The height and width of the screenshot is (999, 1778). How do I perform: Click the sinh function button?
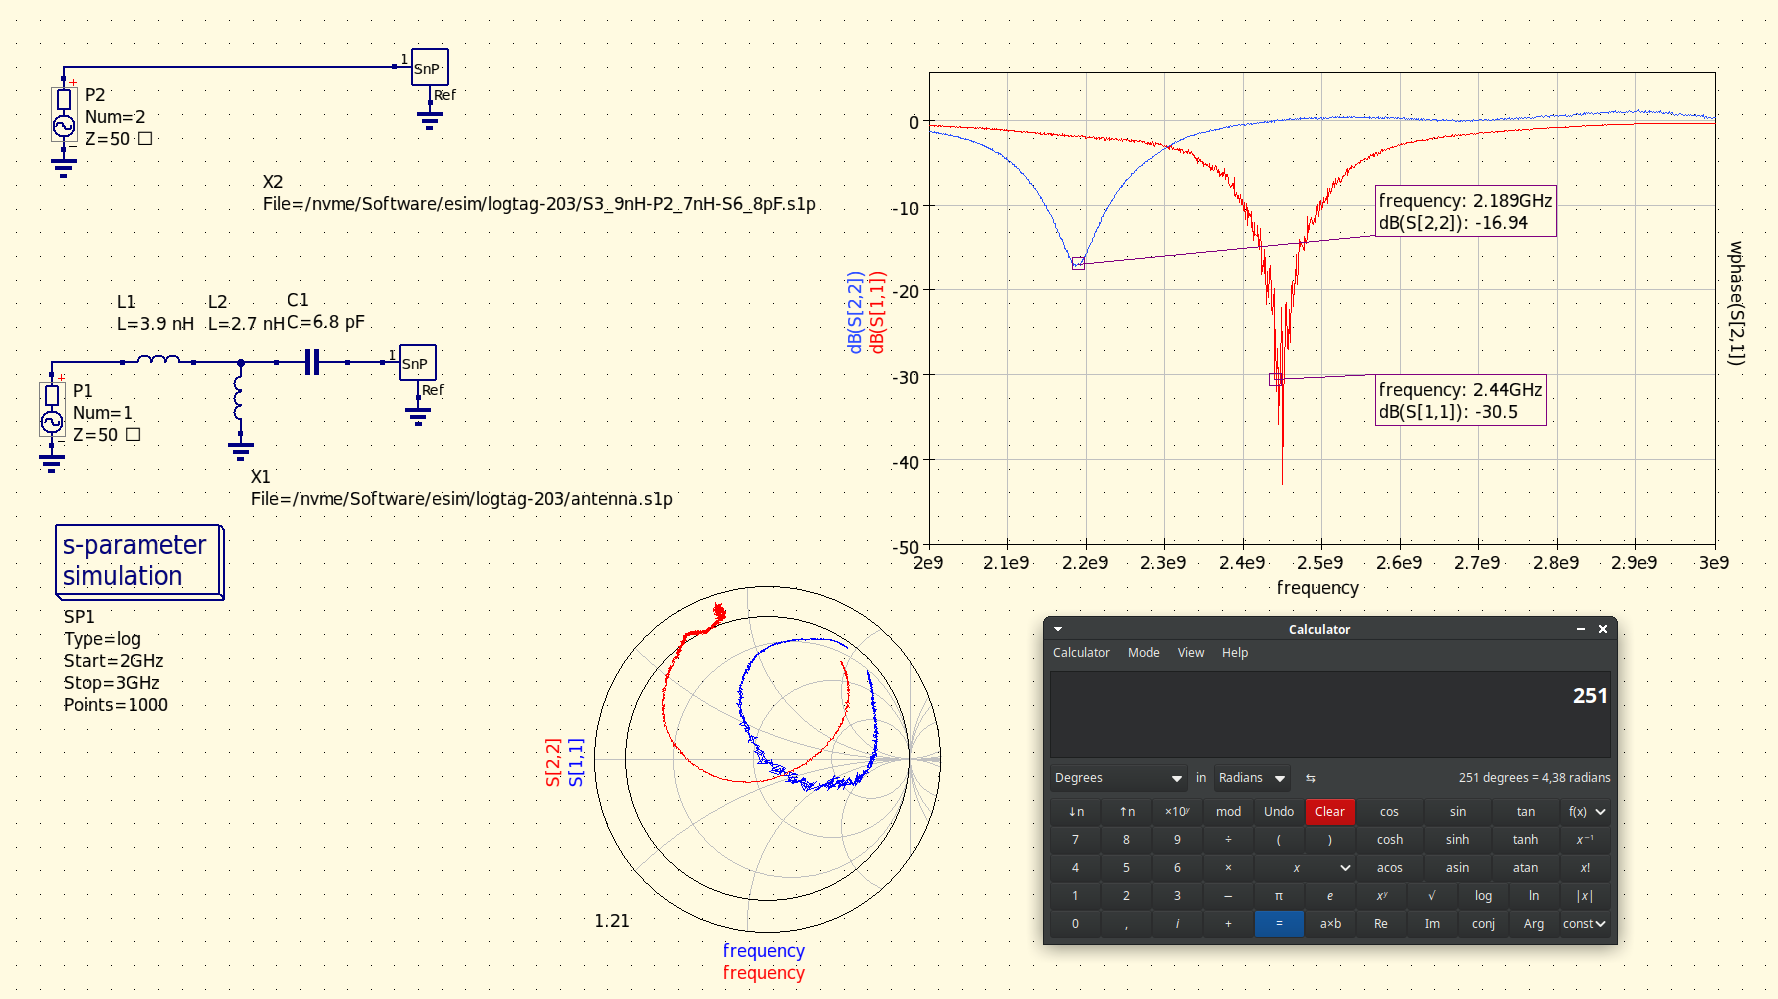(1457, 840)
